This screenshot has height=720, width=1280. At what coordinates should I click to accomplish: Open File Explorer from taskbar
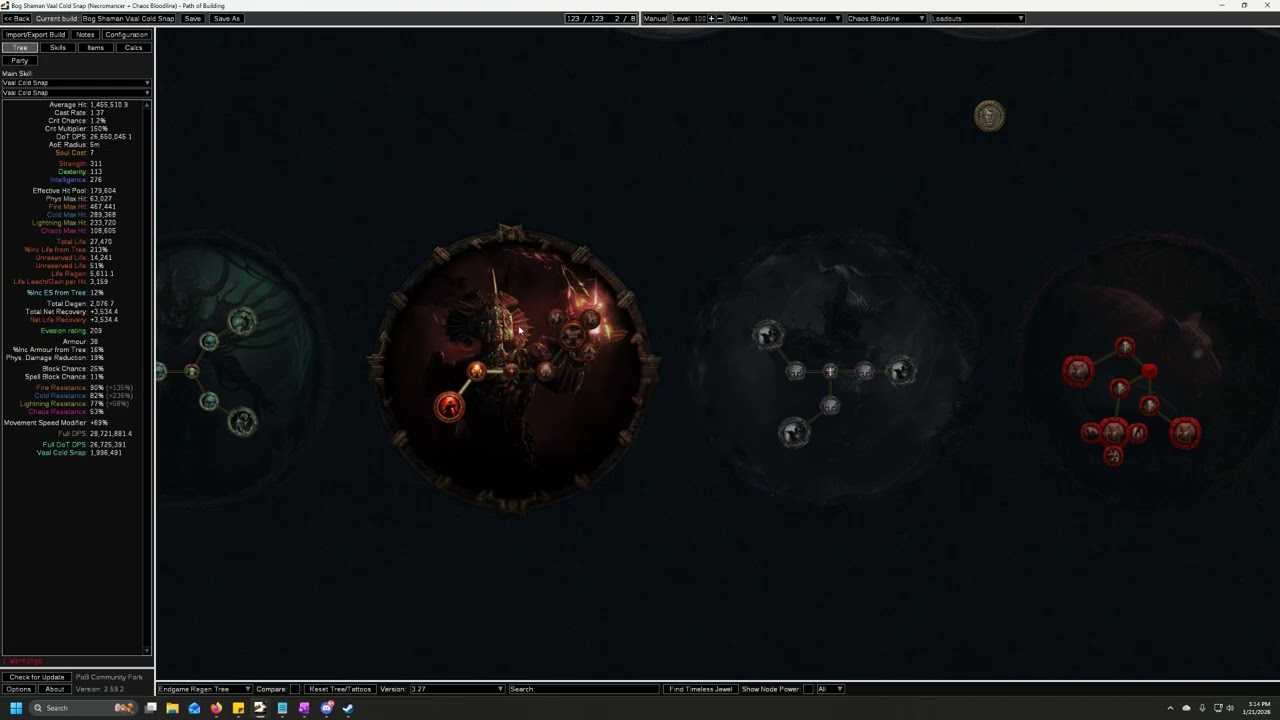[172, 708]
